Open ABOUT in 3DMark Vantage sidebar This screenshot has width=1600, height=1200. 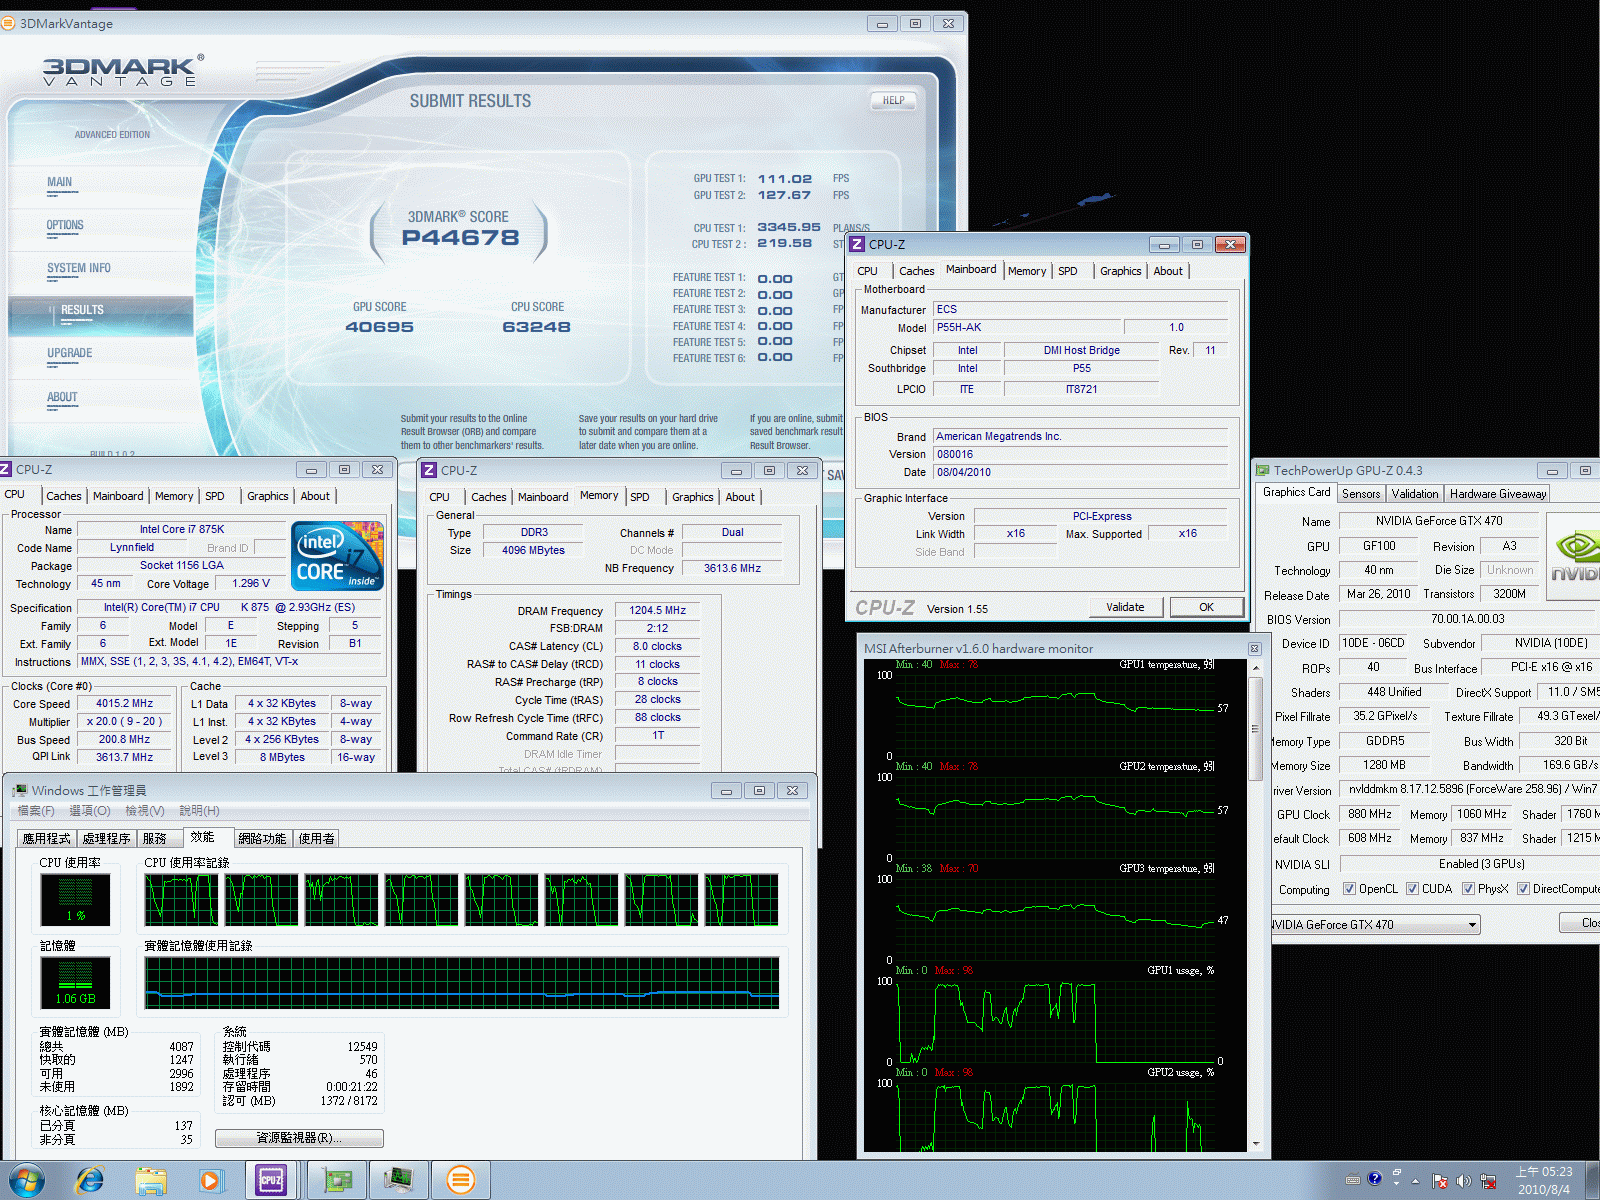pyautogui.click(x=62, y=397)
